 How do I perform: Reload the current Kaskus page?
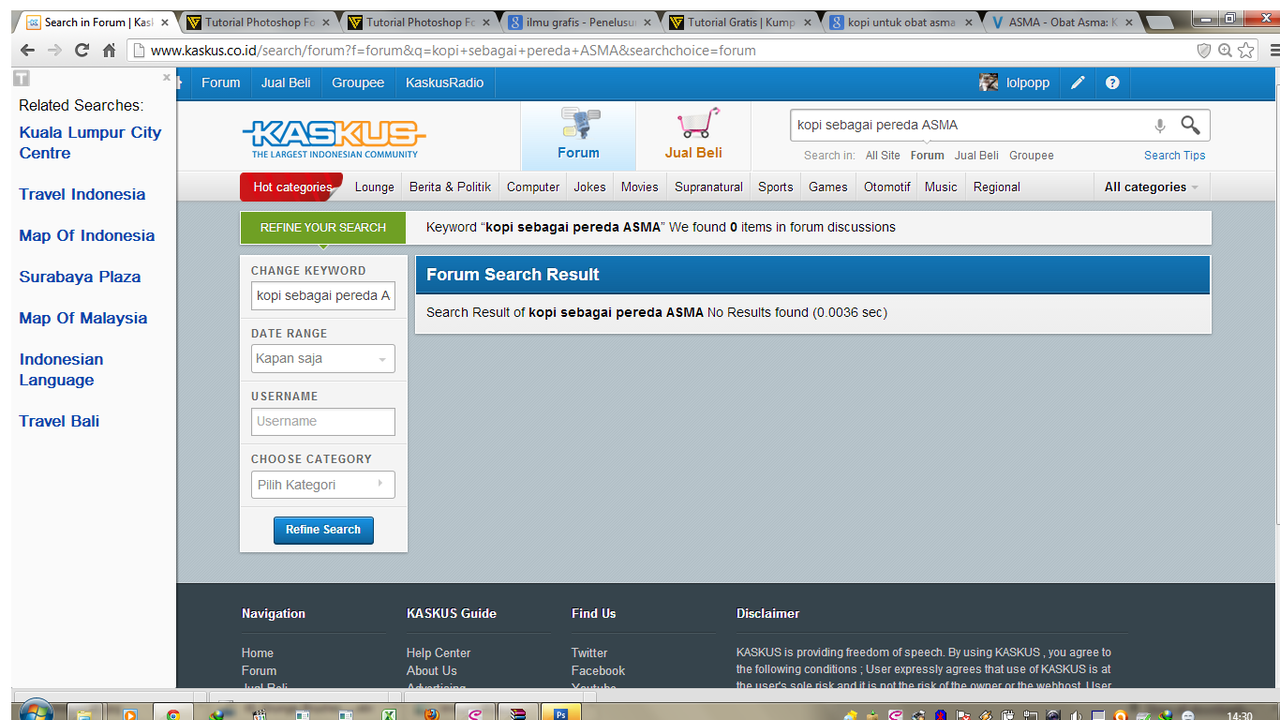[82, 50]
